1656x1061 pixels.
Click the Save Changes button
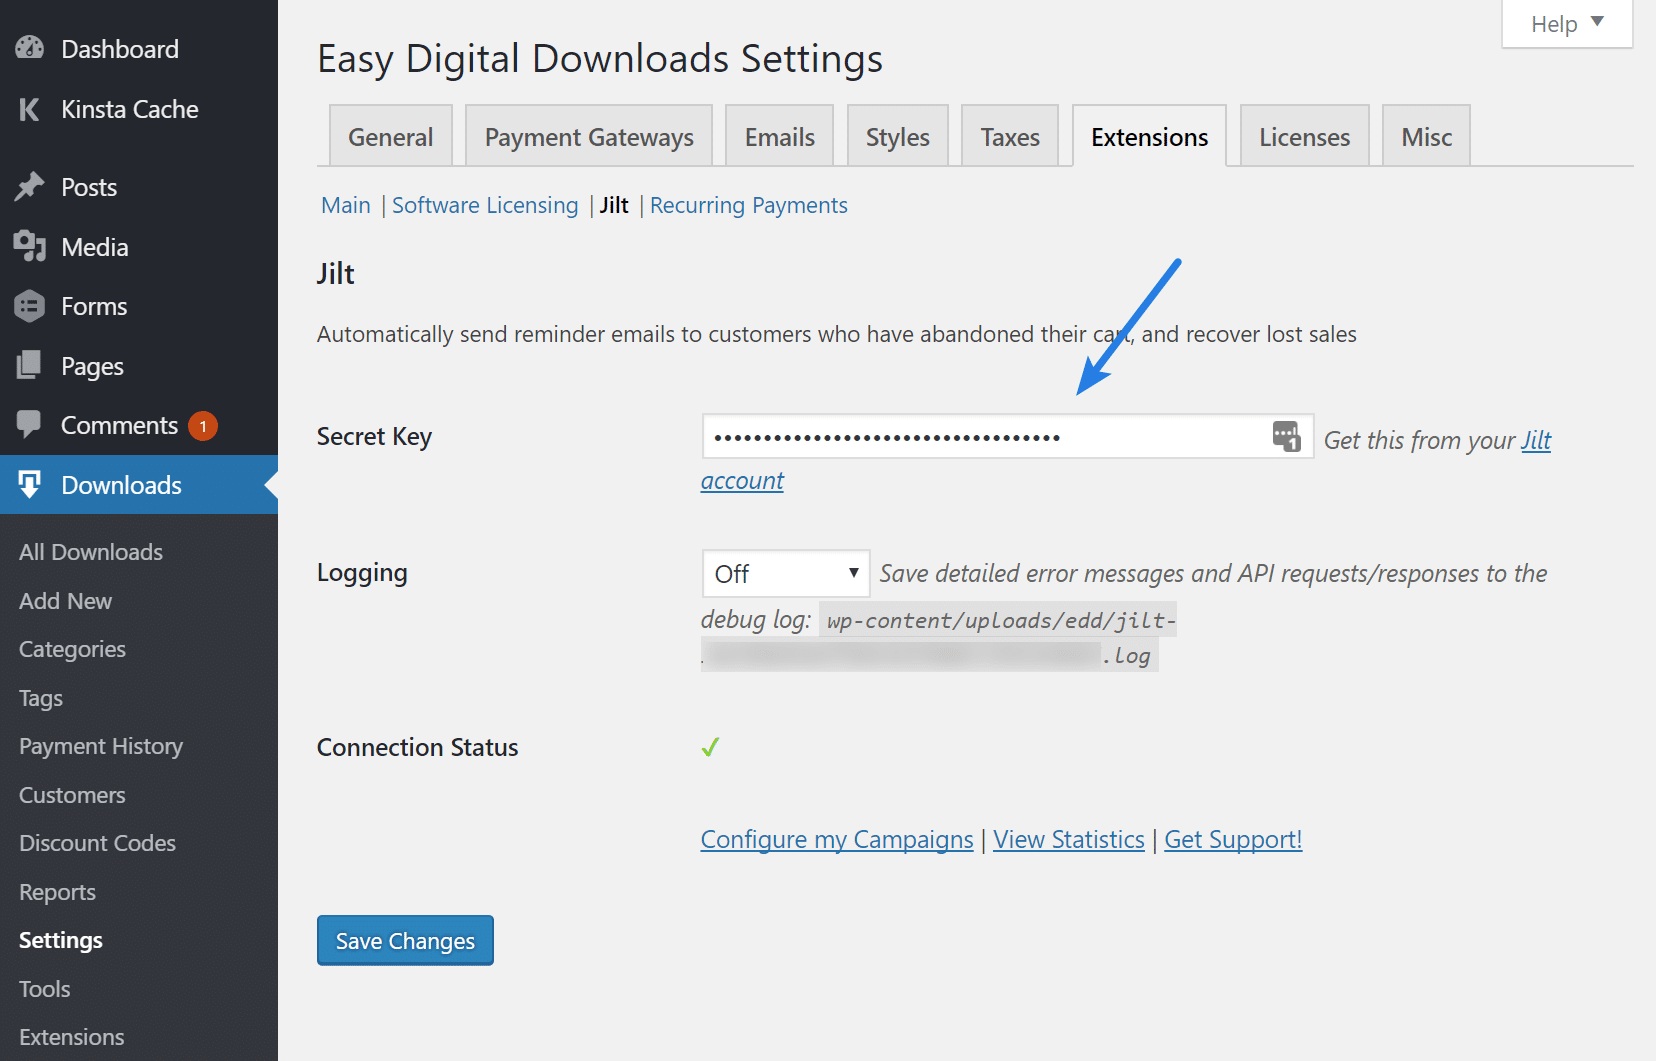[405, 940]
